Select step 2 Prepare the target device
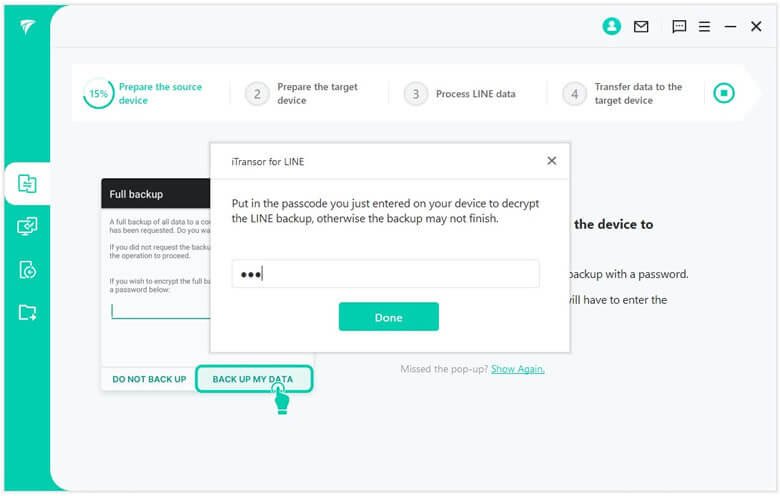This screenshot has height=496, width=780. [x=302, y=94]
